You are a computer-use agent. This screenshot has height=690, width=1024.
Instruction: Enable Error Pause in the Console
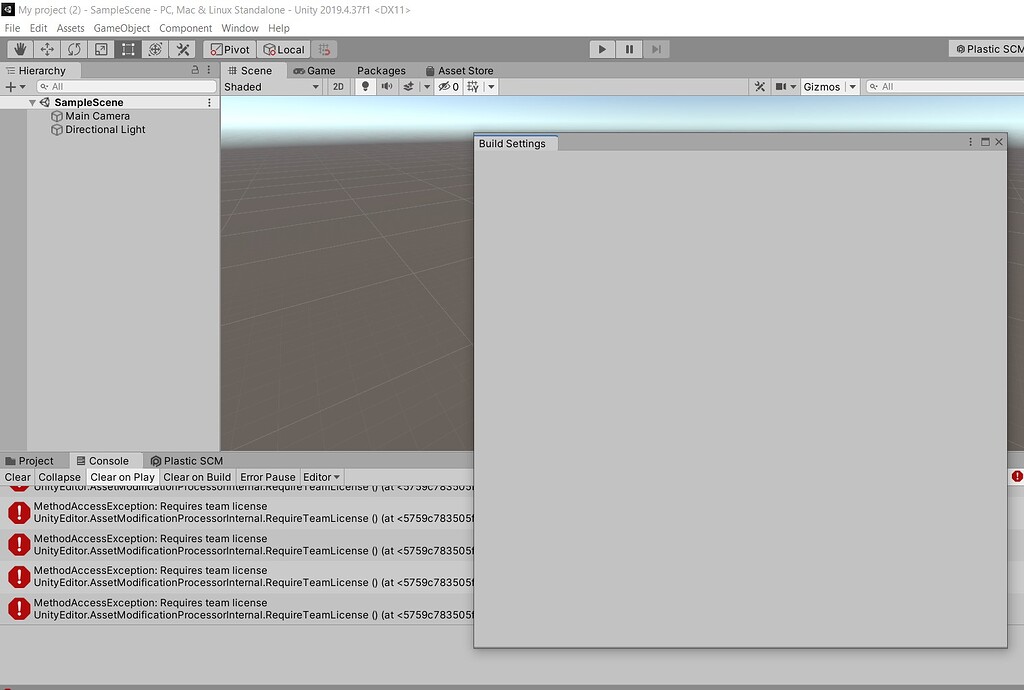(267, 477)
